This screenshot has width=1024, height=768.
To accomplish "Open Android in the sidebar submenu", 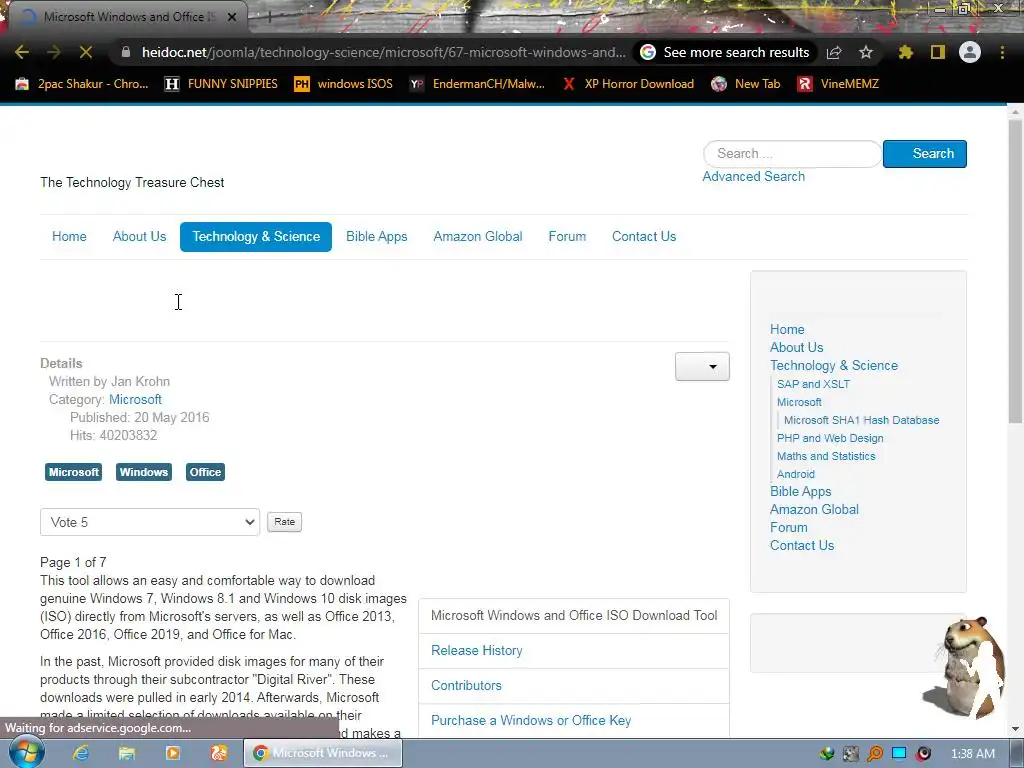I will point(795,474).
